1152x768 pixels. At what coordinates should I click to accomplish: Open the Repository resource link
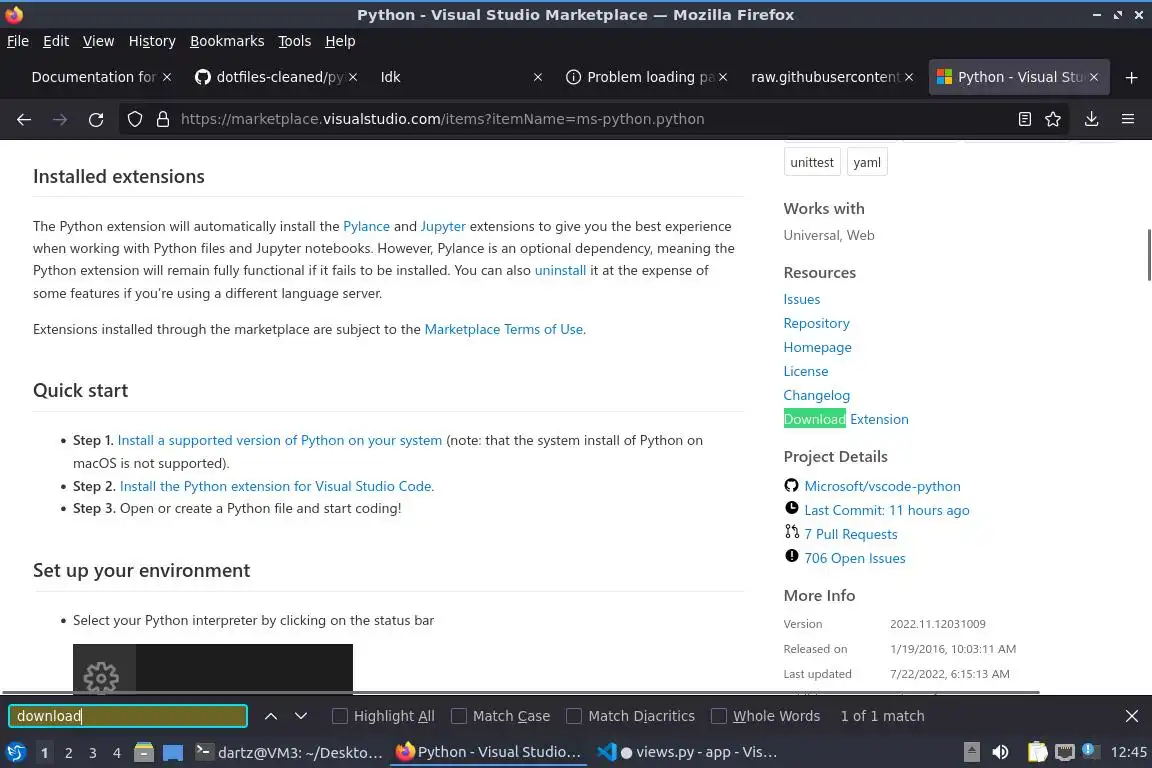click(x=816, y=323)
